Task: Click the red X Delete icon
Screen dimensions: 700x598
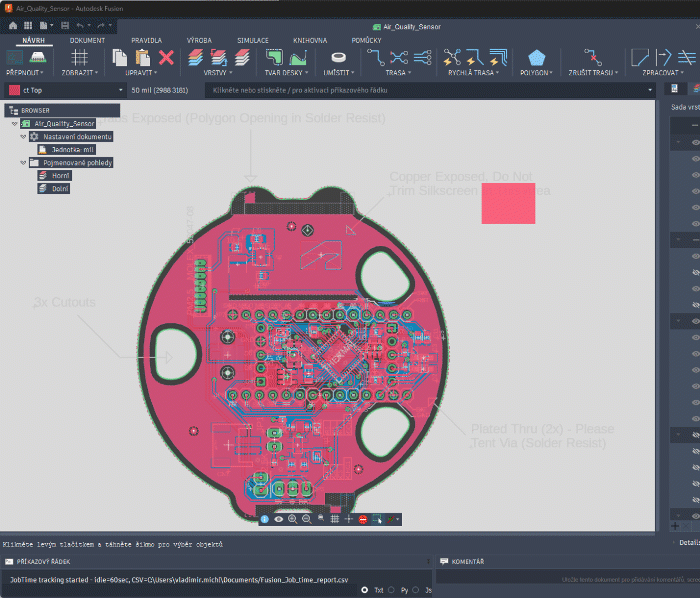Action: click(x=166, y=58)
